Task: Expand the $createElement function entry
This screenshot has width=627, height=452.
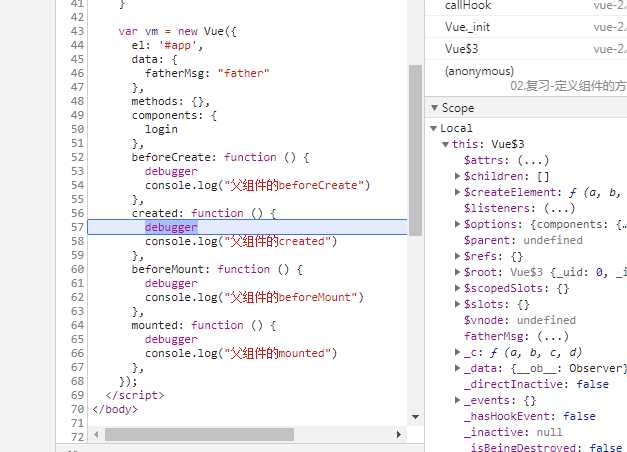Action: click(x=457, y=192)
